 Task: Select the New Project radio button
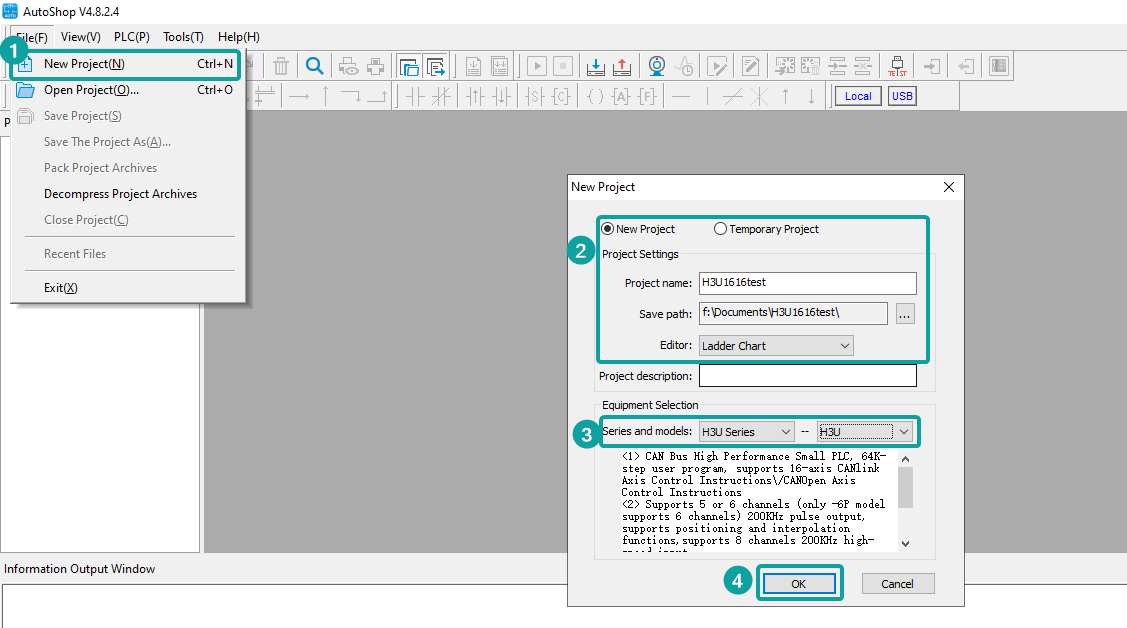pyautogui.click(x=607, y=228)
